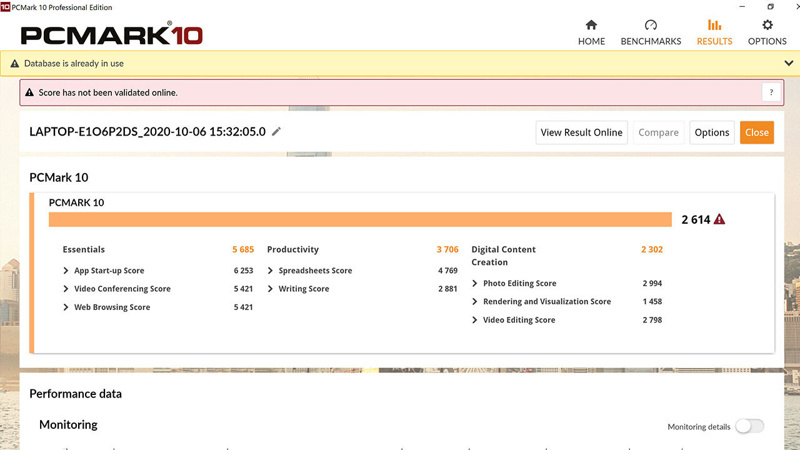
Task: Click Photo Editing value 2 994
Action: pyautogui.click(x=652, y=283)
